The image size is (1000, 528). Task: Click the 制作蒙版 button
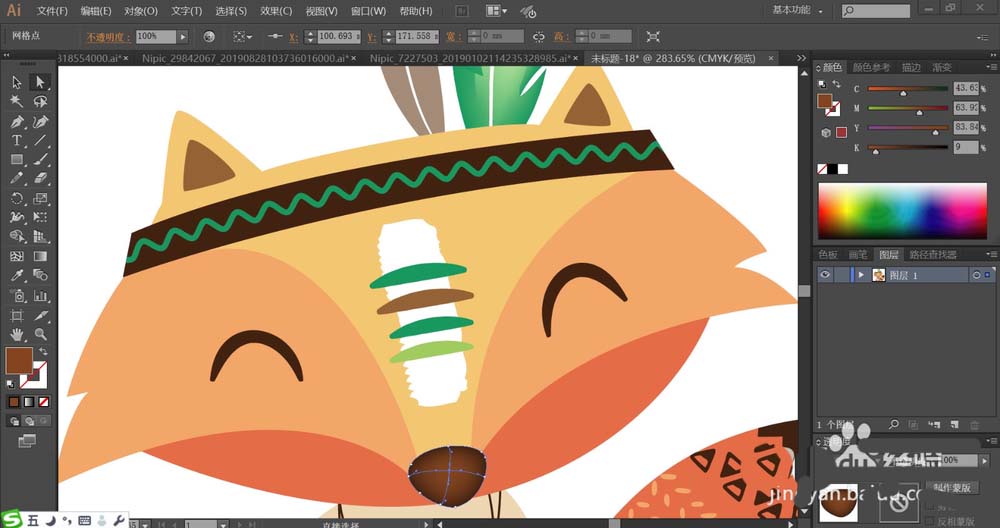pos(951,487)
